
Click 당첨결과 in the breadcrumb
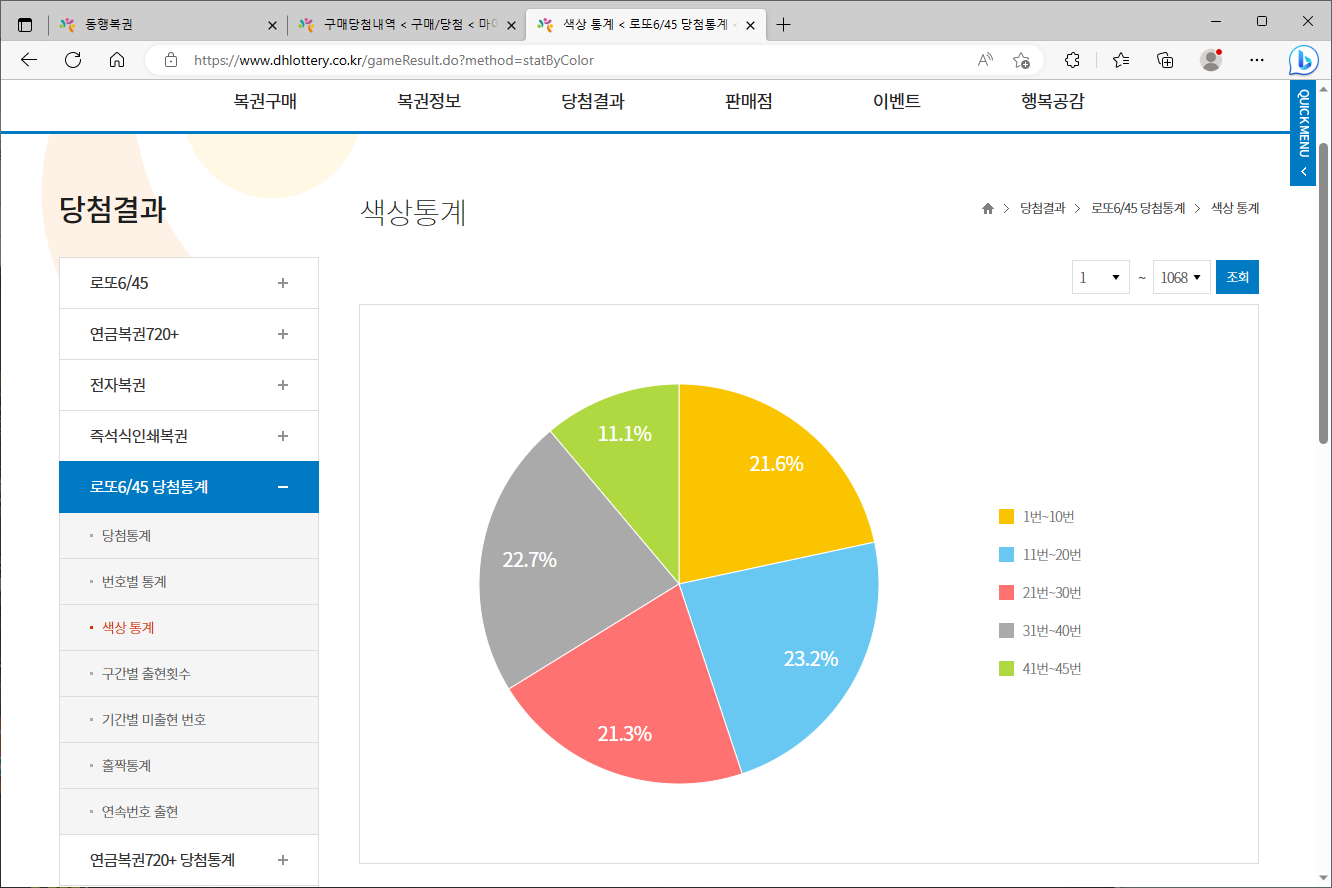click(x=1043, y=208)
